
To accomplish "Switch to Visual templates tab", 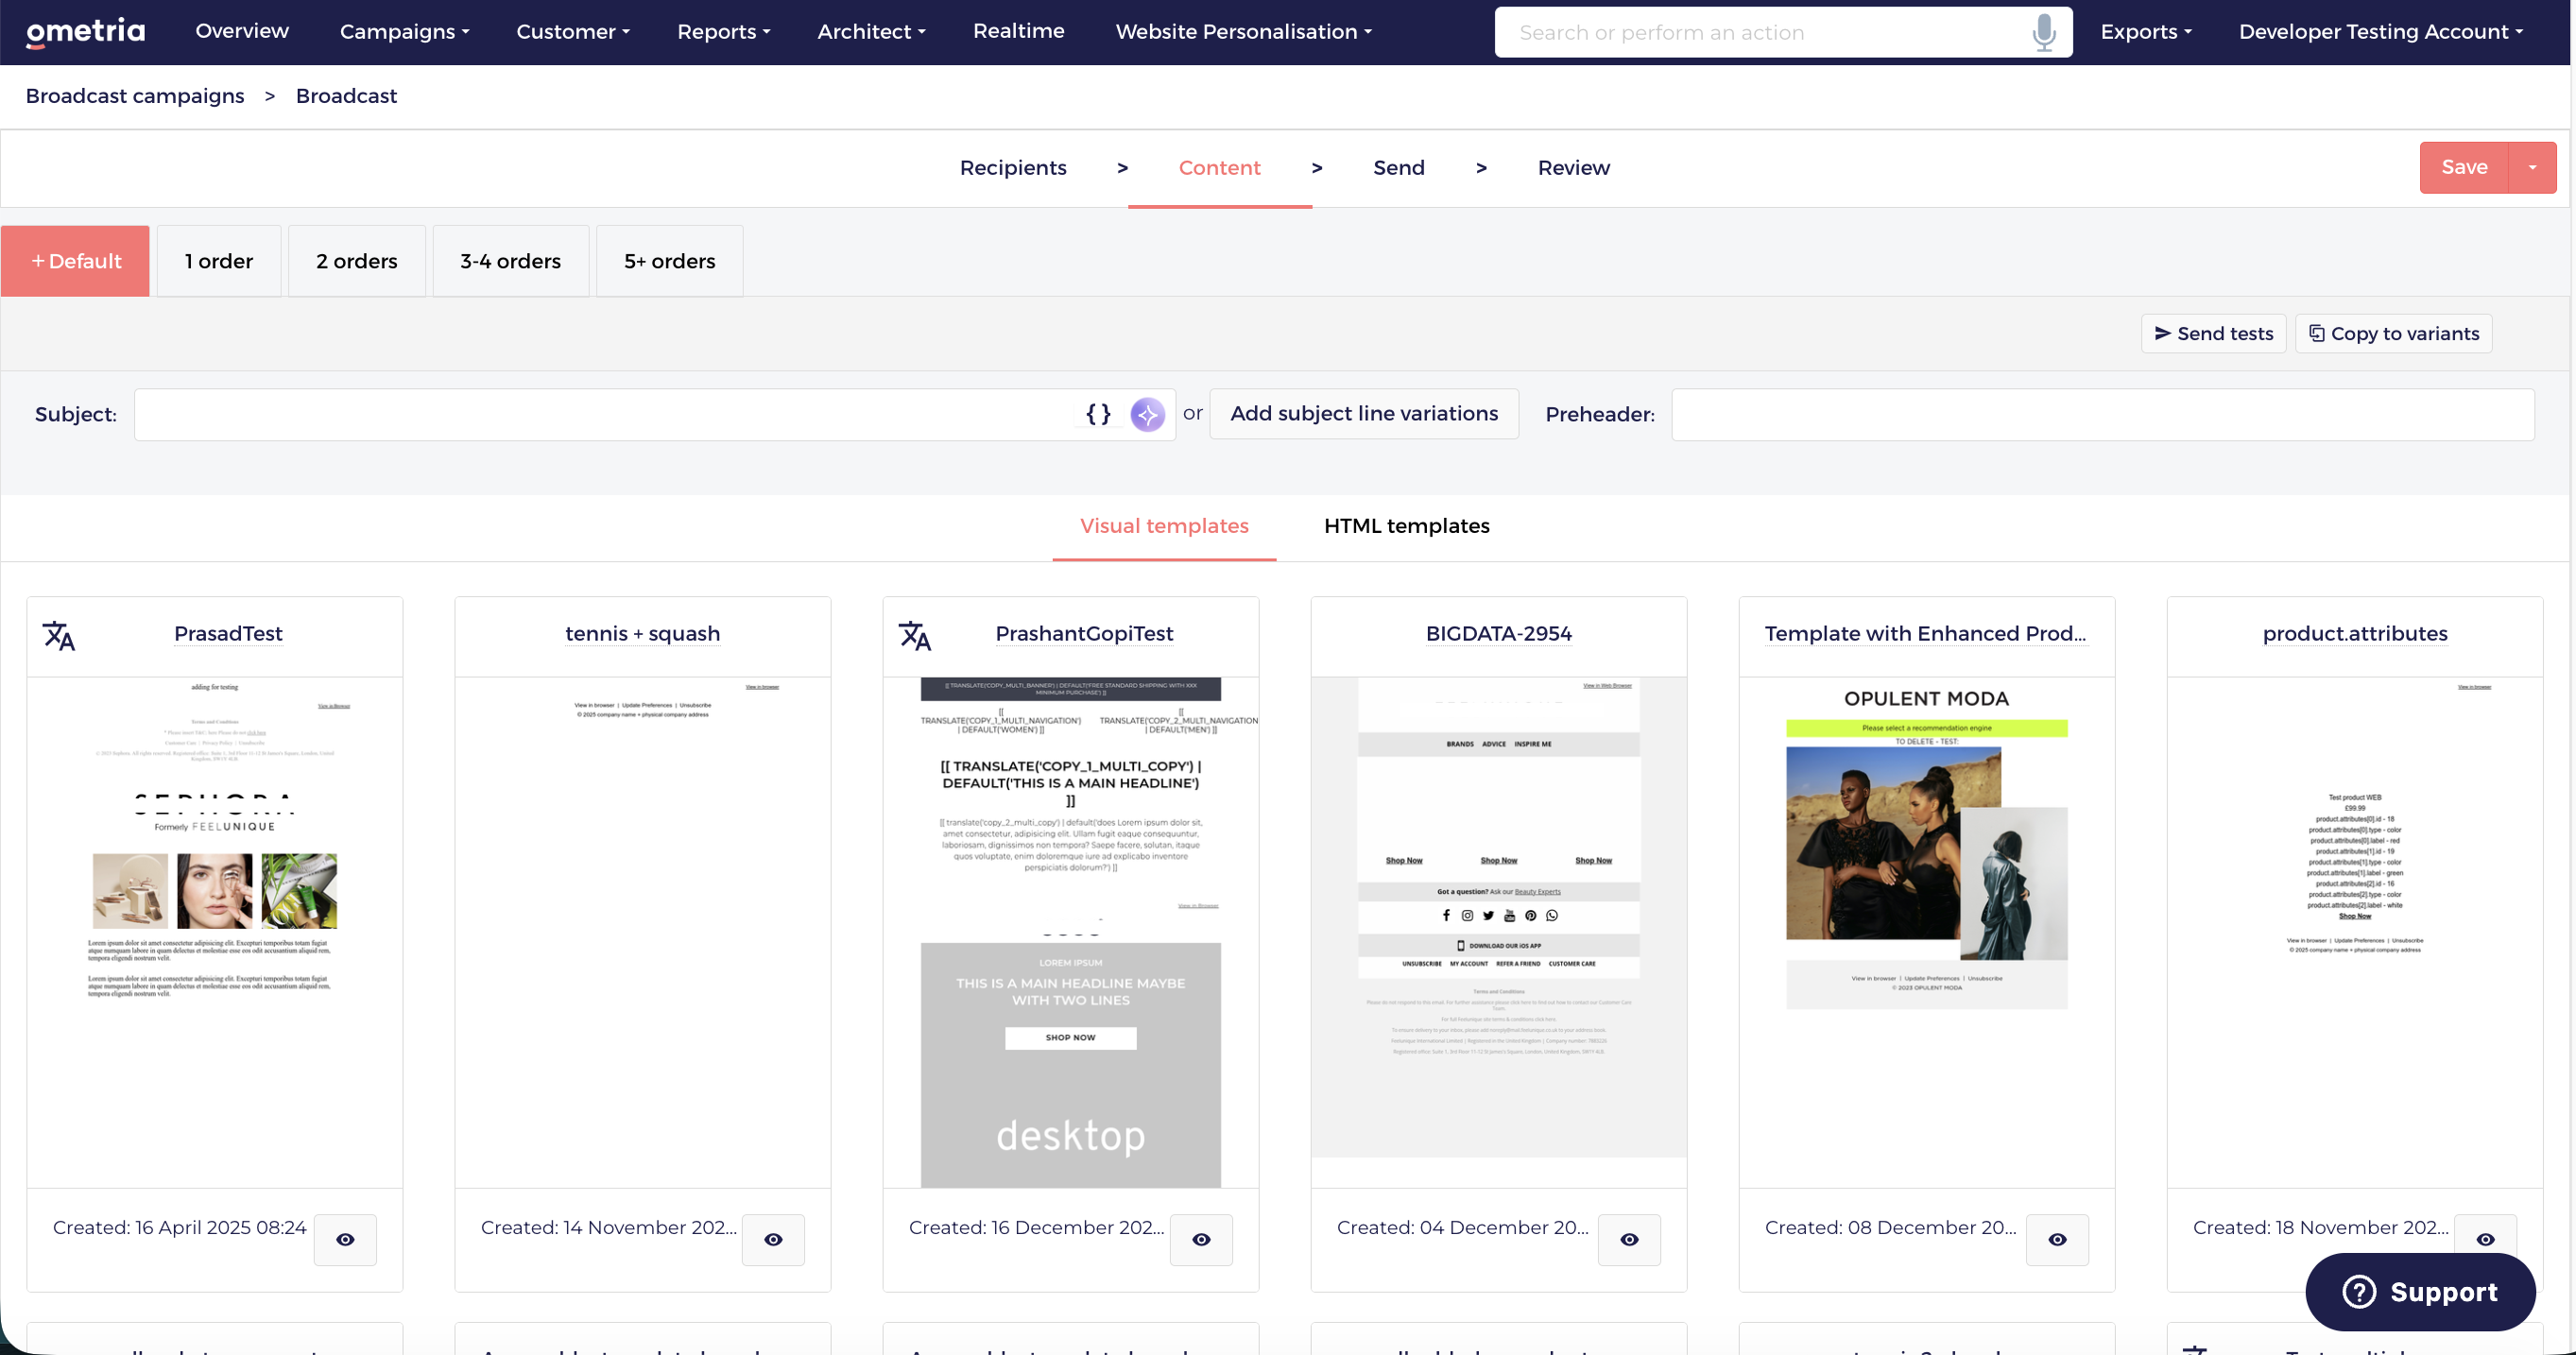I will pos(1164,526).
